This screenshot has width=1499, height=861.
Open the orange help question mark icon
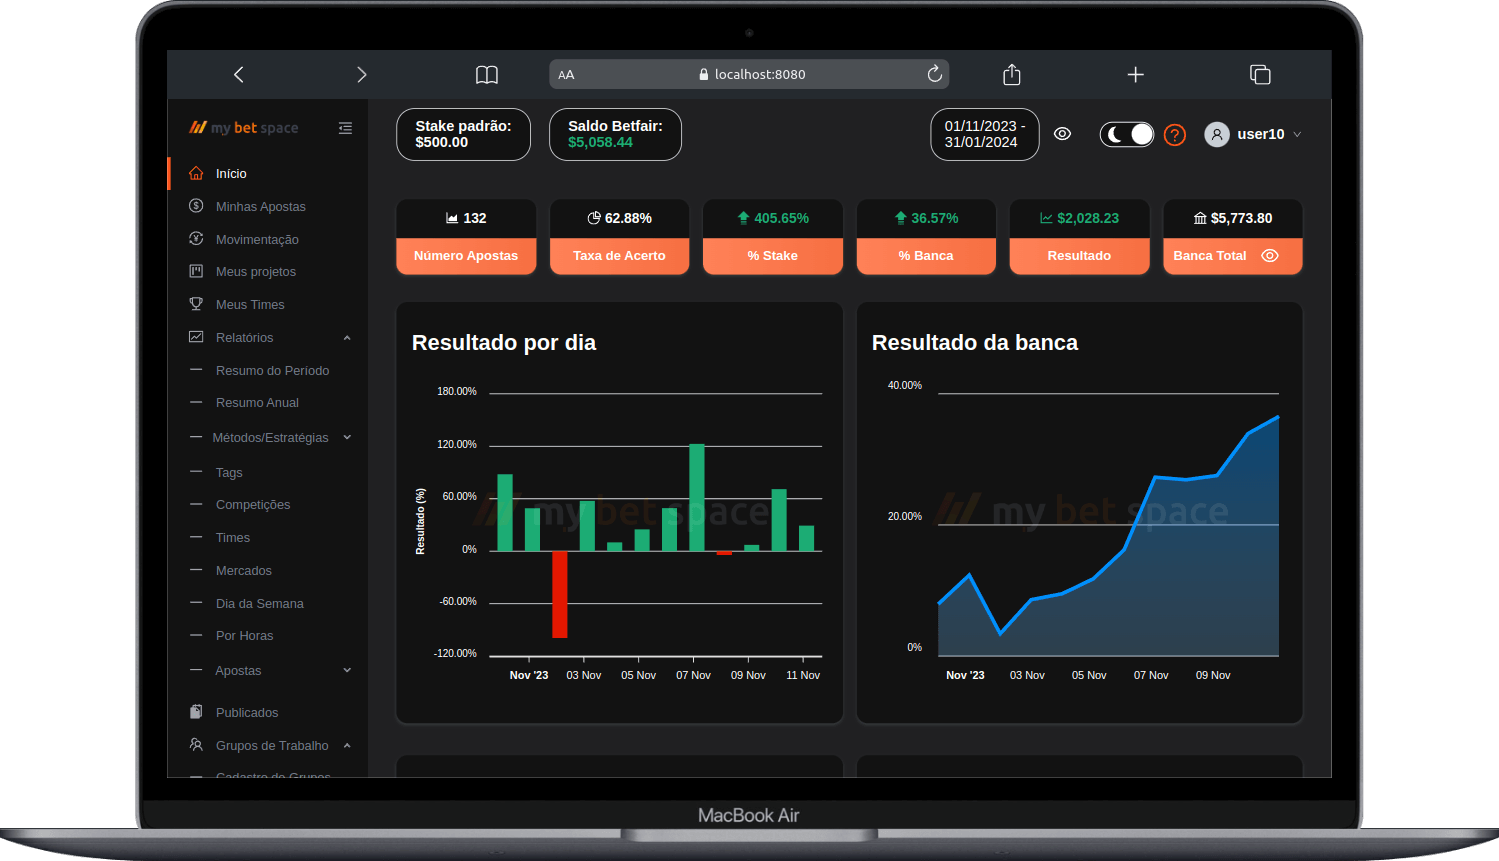click(x=1175, y=134)
